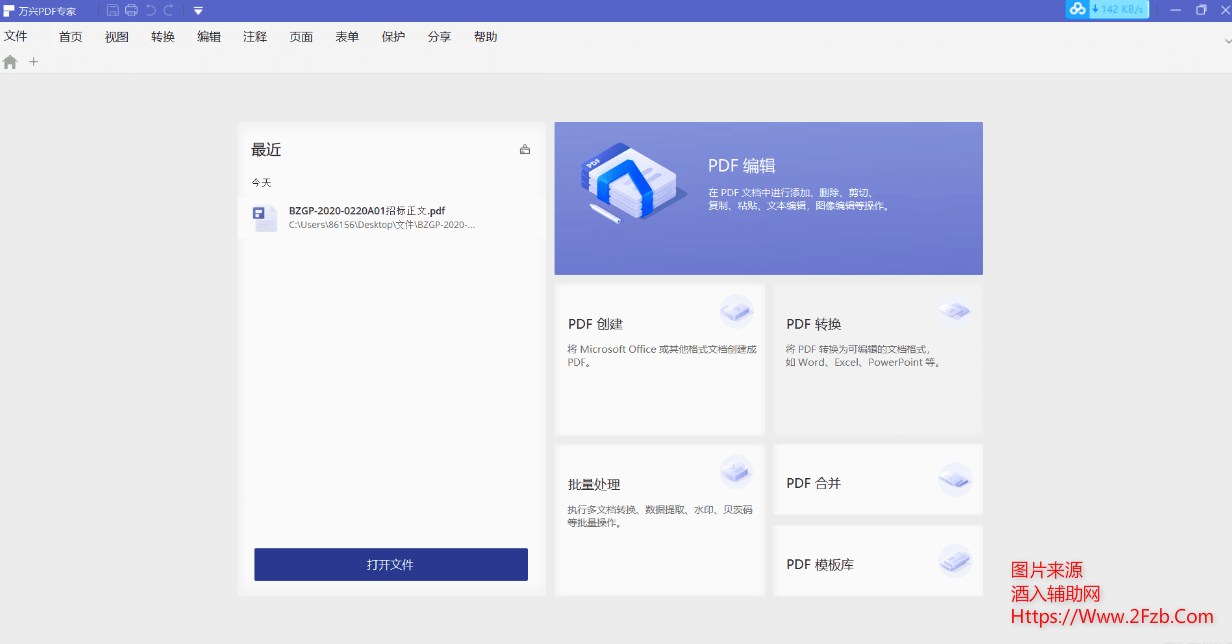Clear recent list with the eraser icon
The image size is (1232, 644).
point(525,150)
